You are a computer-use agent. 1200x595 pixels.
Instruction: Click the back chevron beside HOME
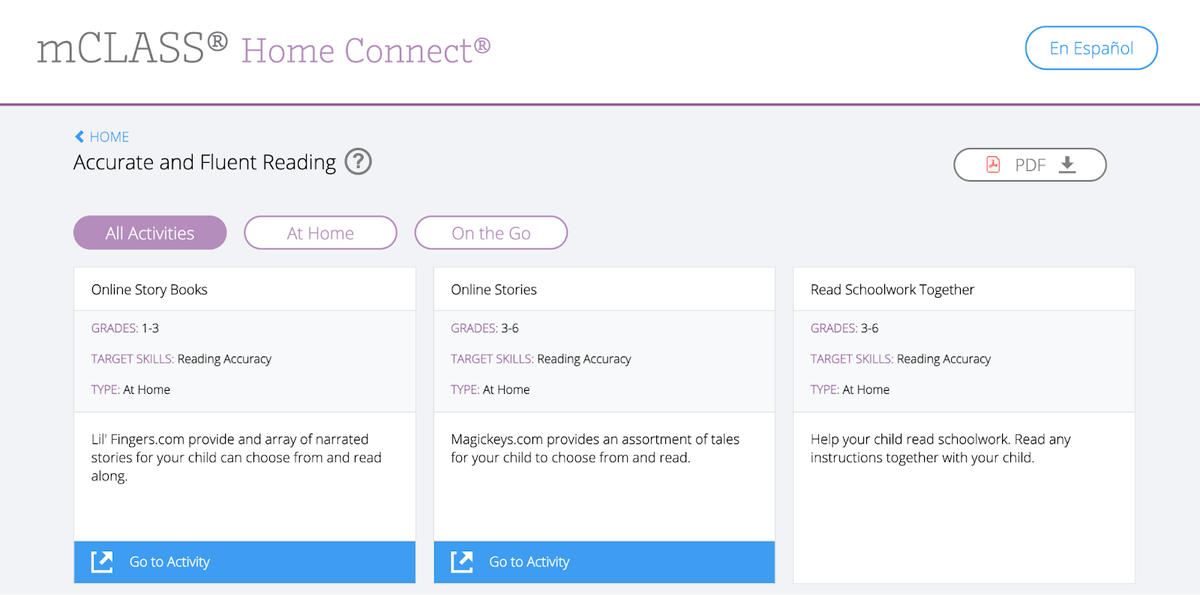79,137
